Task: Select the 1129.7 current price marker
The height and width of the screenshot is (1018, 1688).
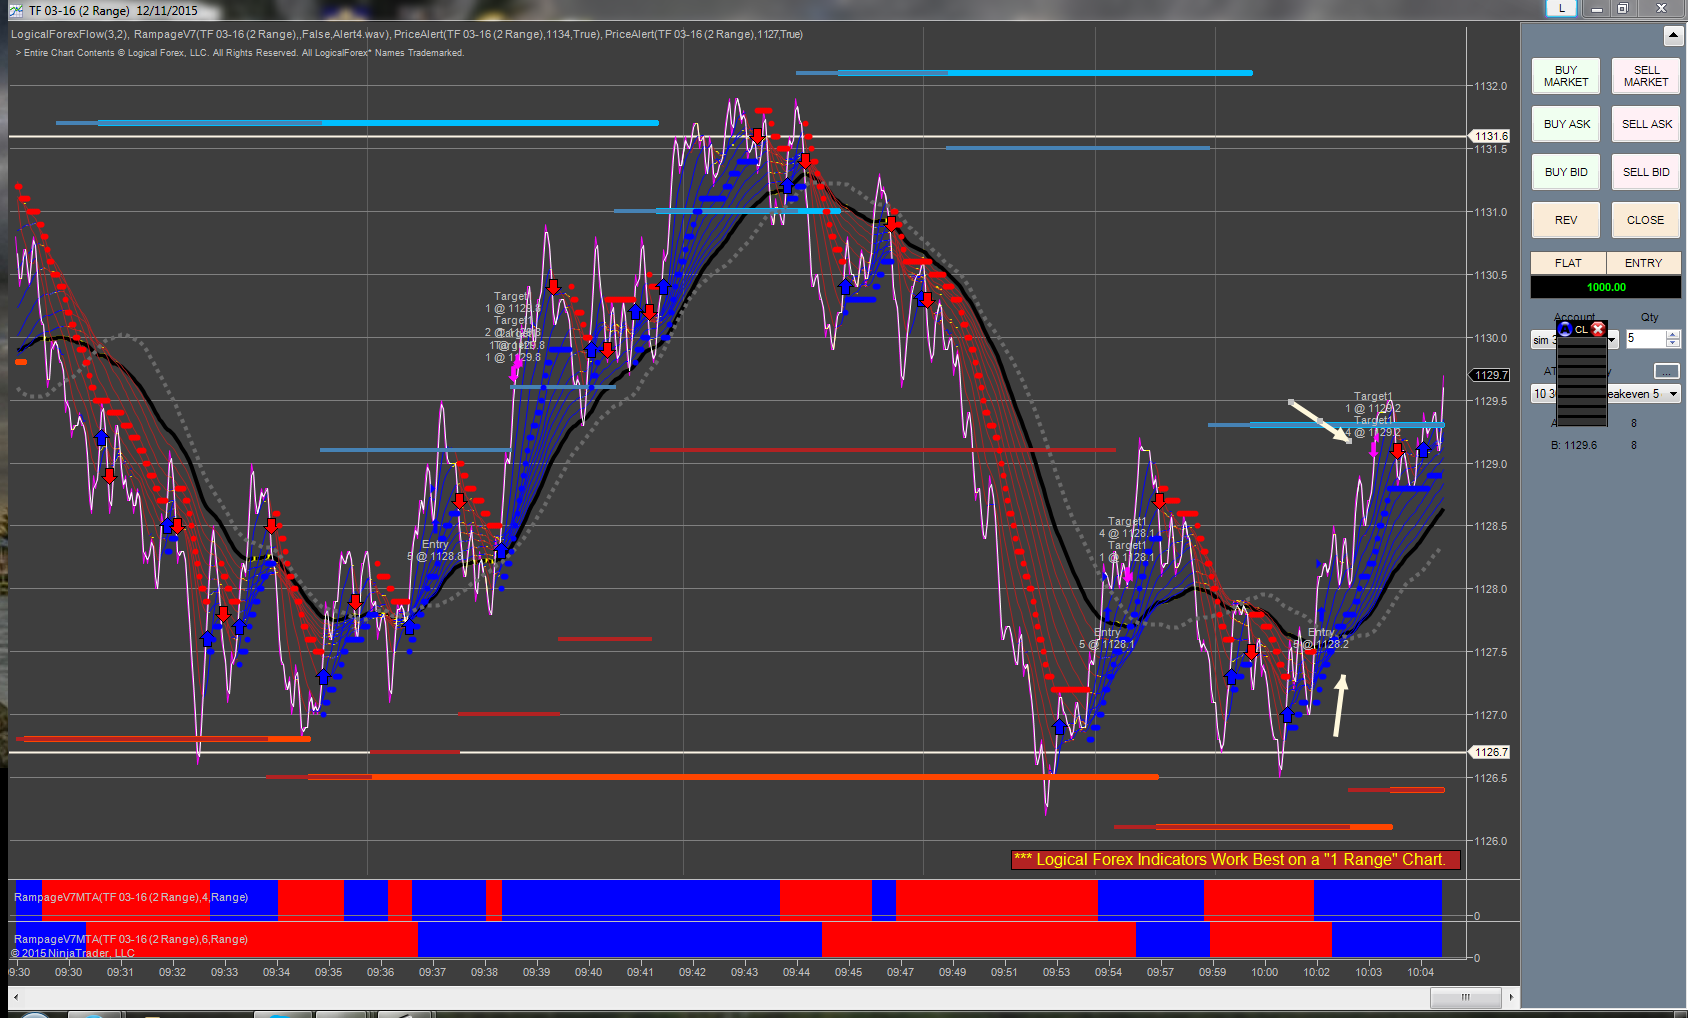Action: coord(1490,375)
